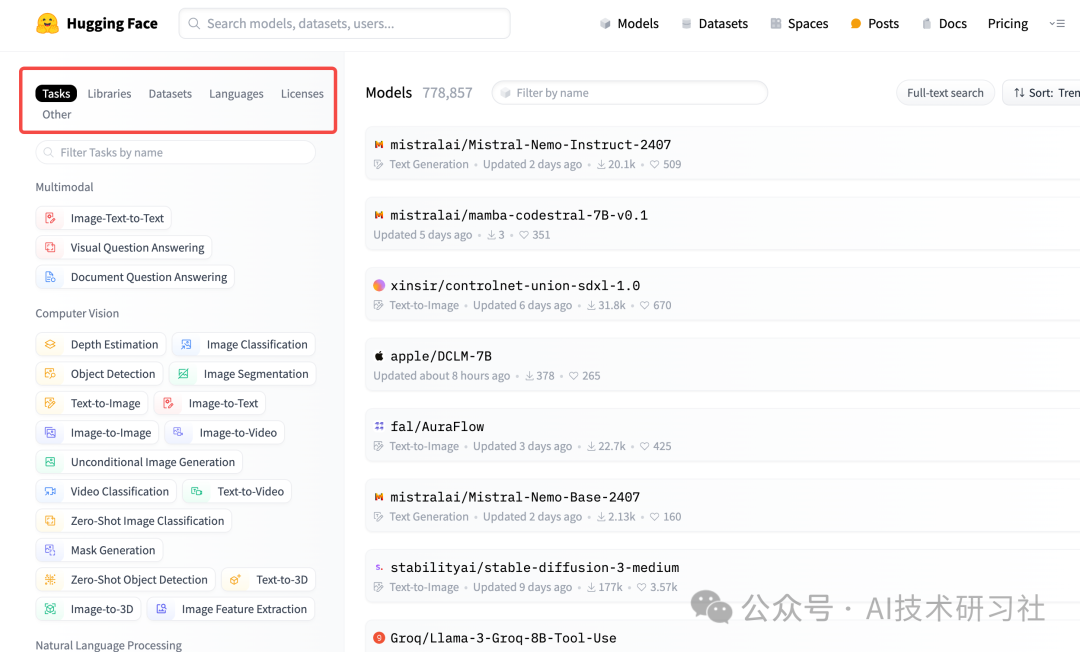Click the Text-to-Video task icon
The height and width of the screenshot is (652, 1080).
pyautogui.click(x=196, y=492)
